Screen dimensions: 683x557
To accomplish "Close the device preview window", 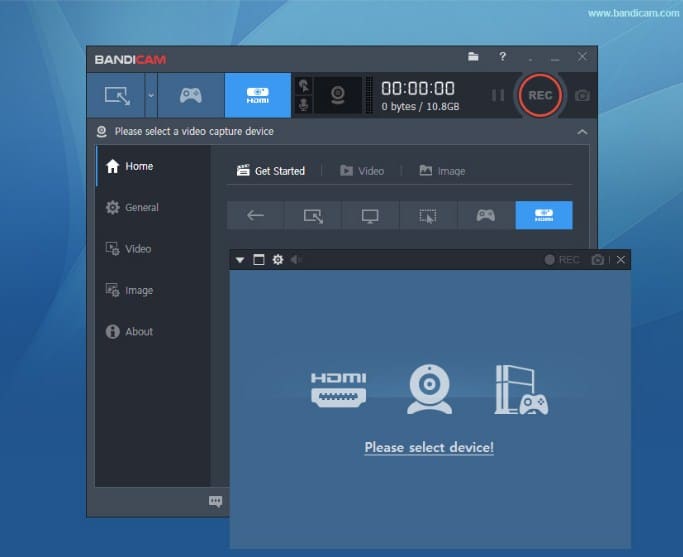I will pos(621,260).
